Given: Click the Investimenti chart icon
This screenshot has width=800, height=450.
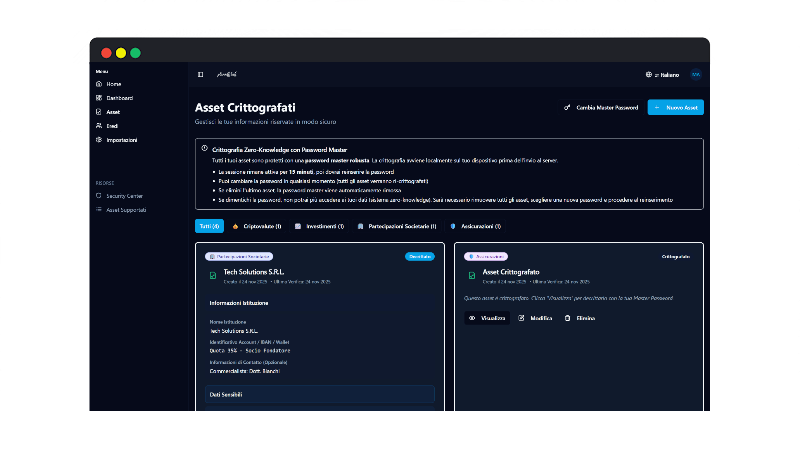Looking at the screenshot, I should coord(298,226).
